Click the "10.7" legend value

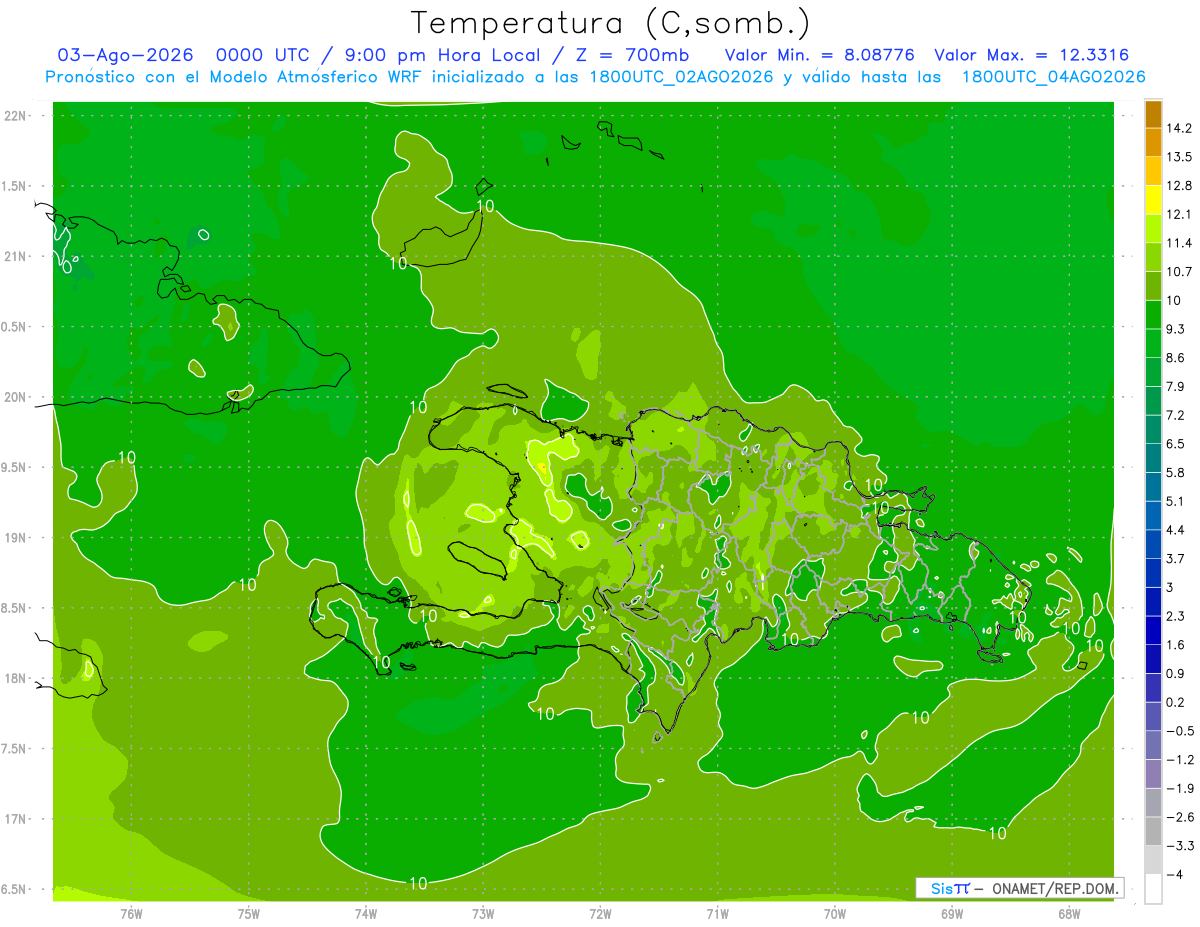point(1179,272)
